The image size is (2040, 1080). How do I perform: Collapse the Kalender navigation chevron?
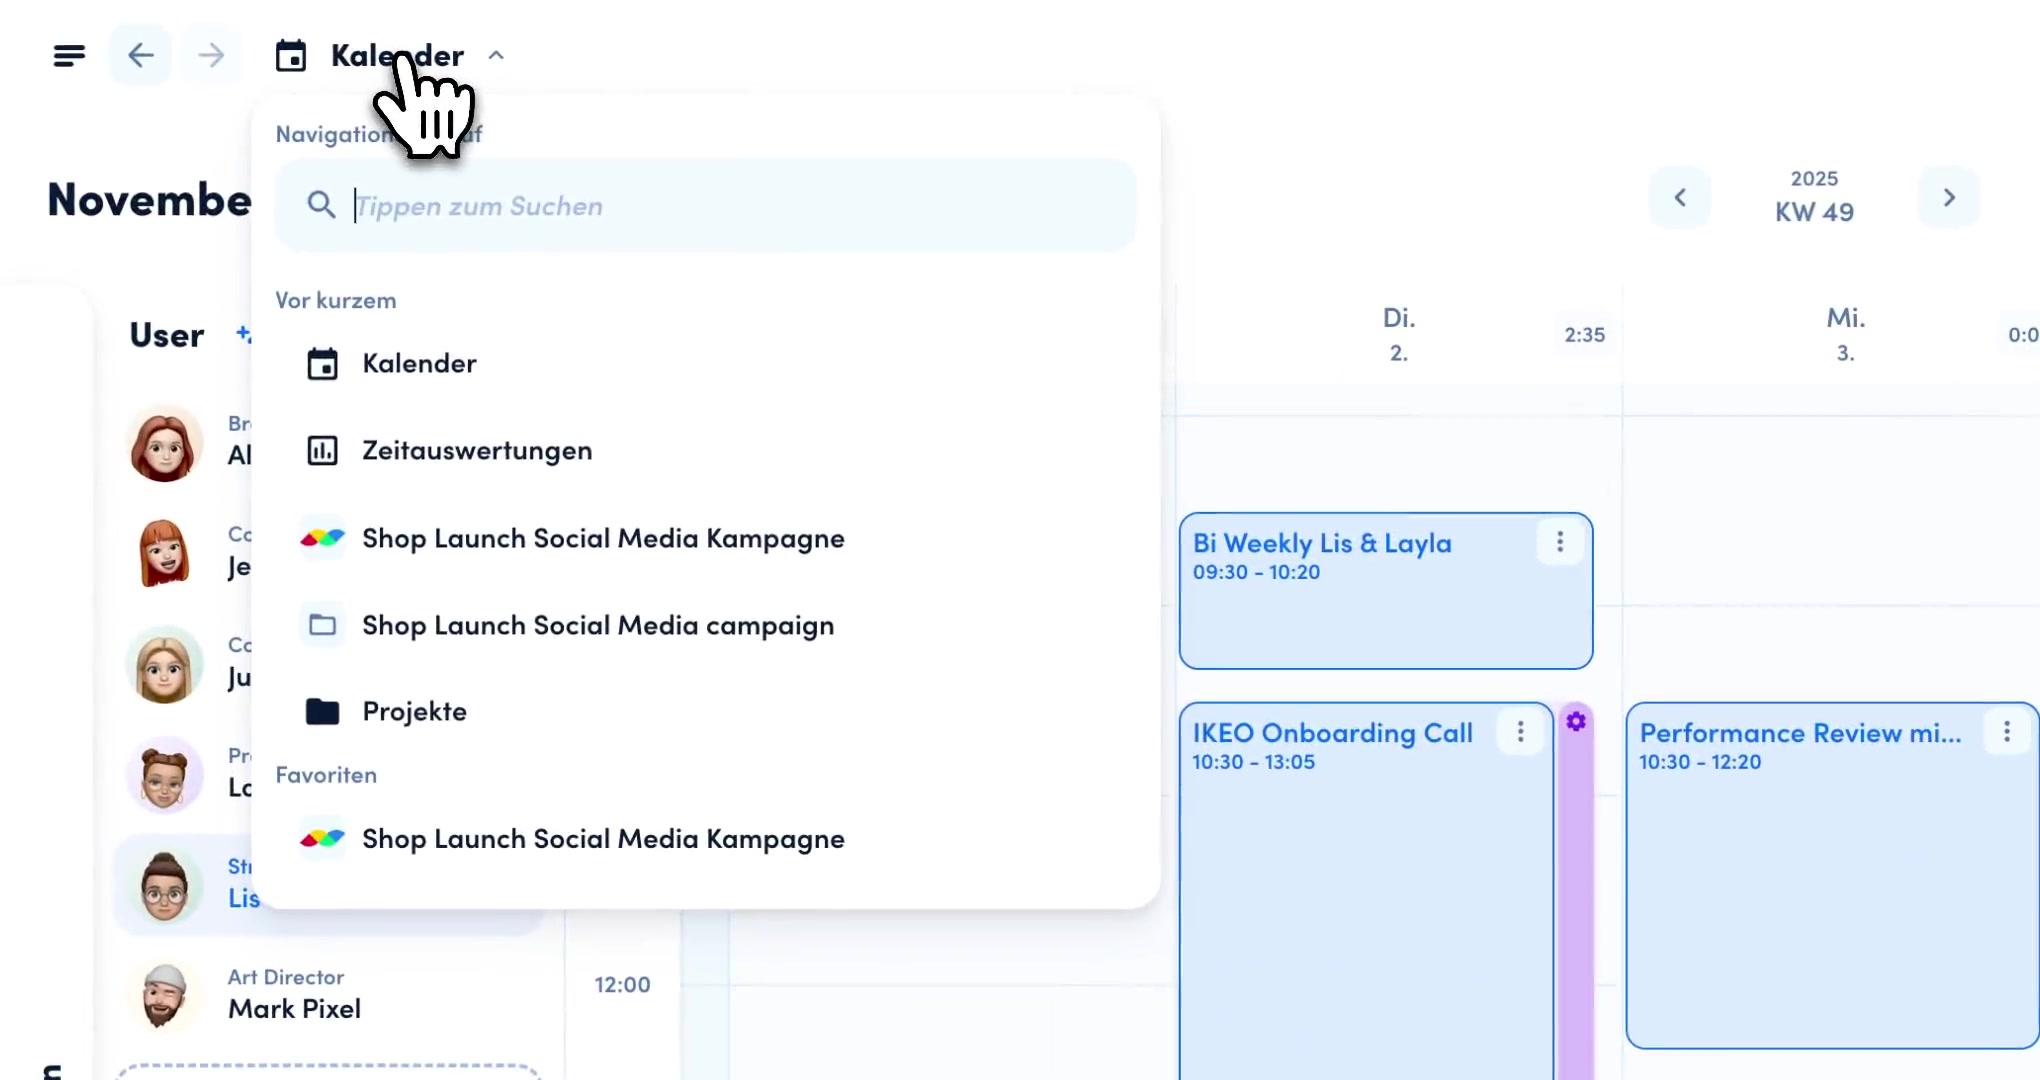click(x=496, y=56)
